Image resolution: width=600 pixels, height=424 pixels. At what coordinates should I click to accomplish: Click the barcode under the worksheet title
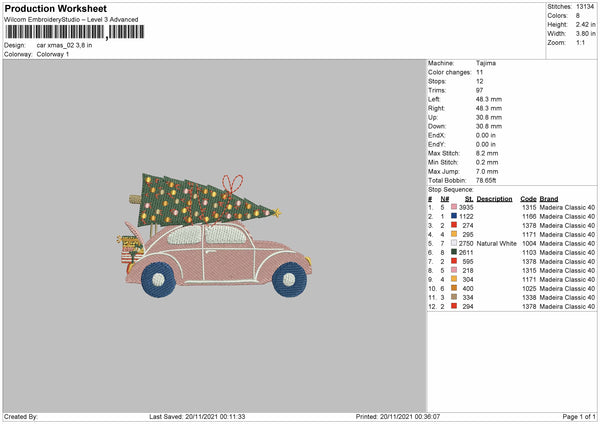pyautogui.click(x=75, y=32)
